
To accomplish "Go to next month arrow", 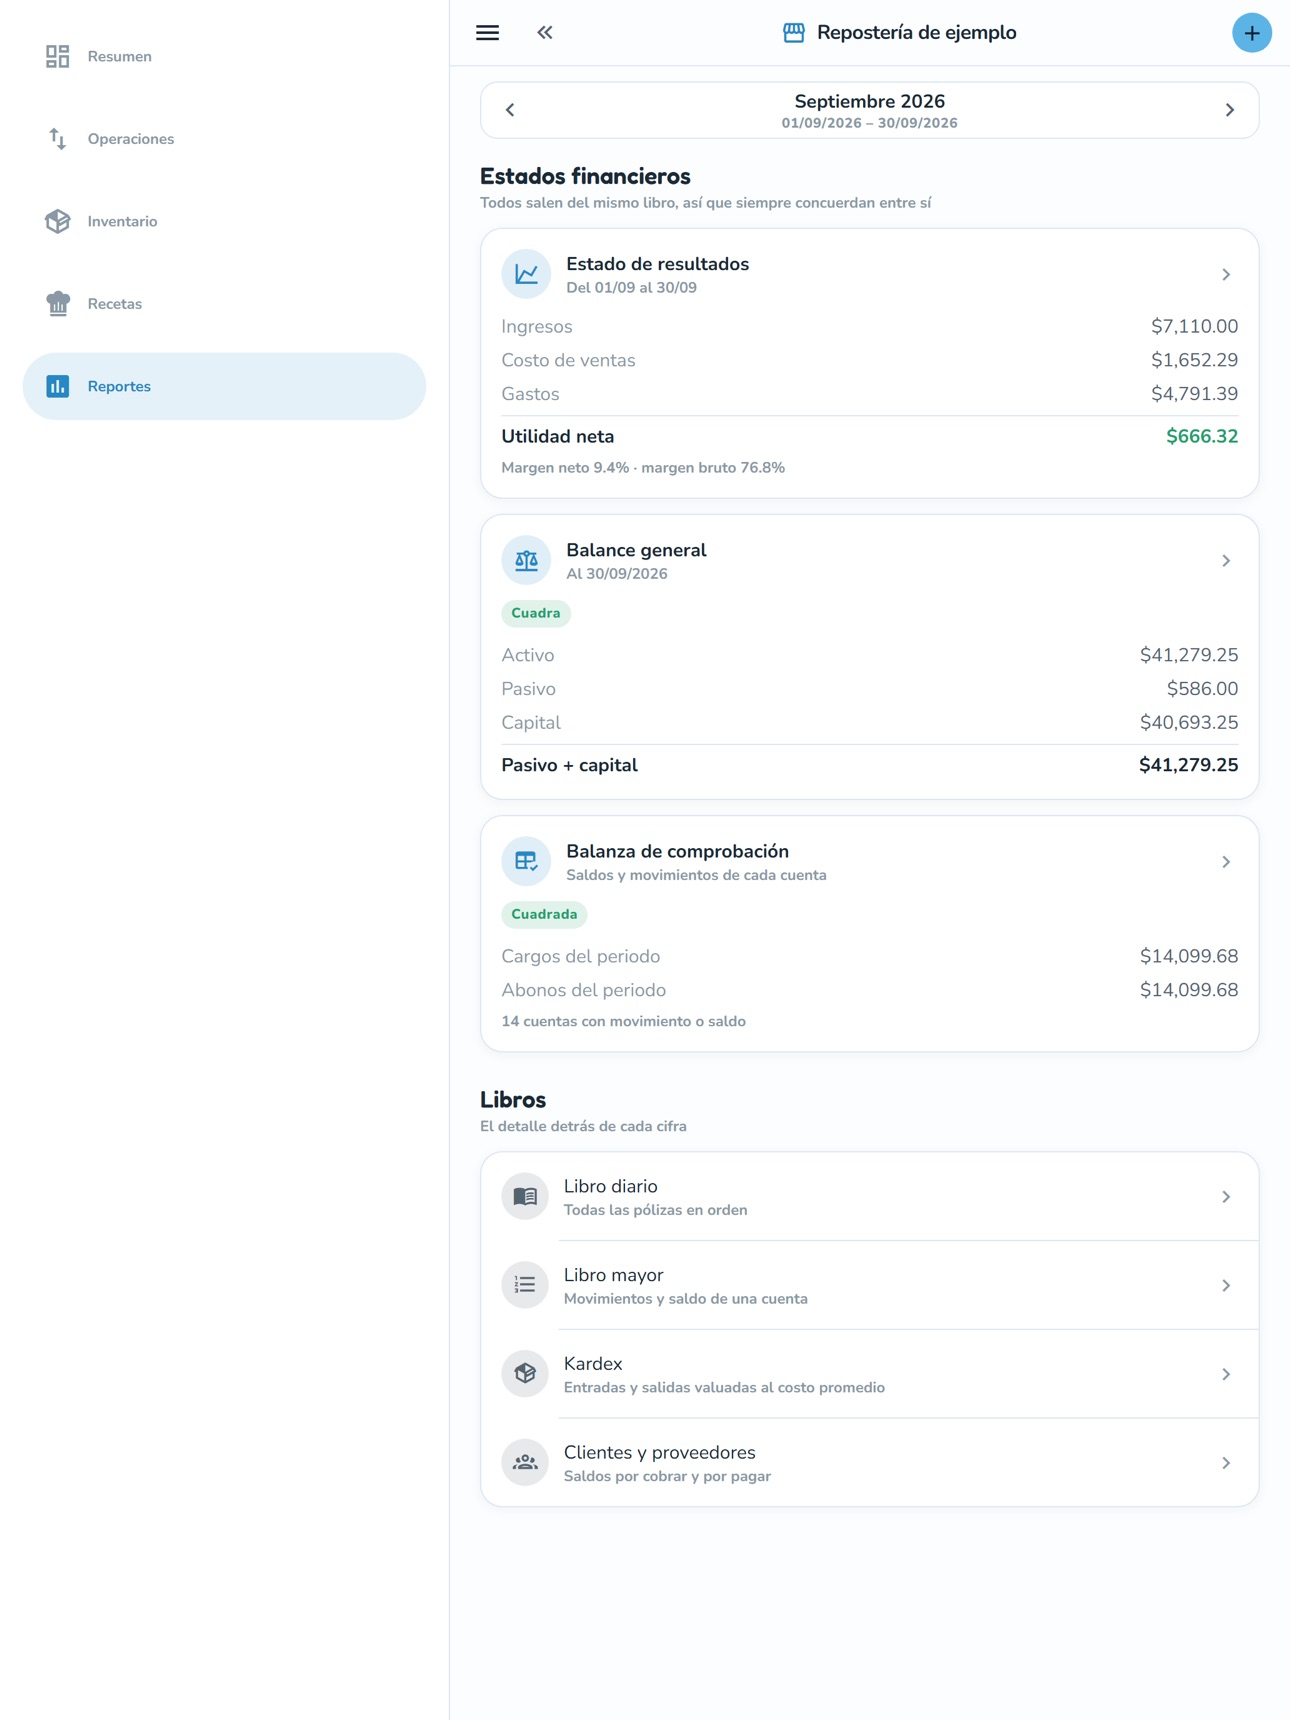I will coord(1229,110).
